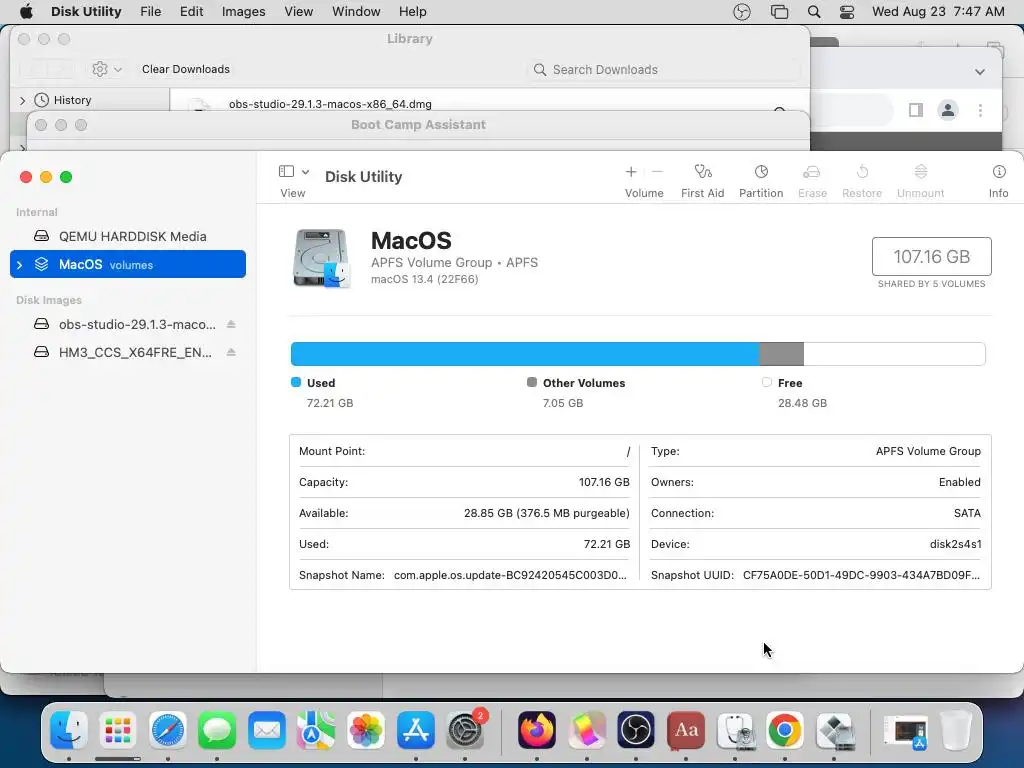Open Mail from the Dock
The image size is (1024, 768).
click(266, 730)
